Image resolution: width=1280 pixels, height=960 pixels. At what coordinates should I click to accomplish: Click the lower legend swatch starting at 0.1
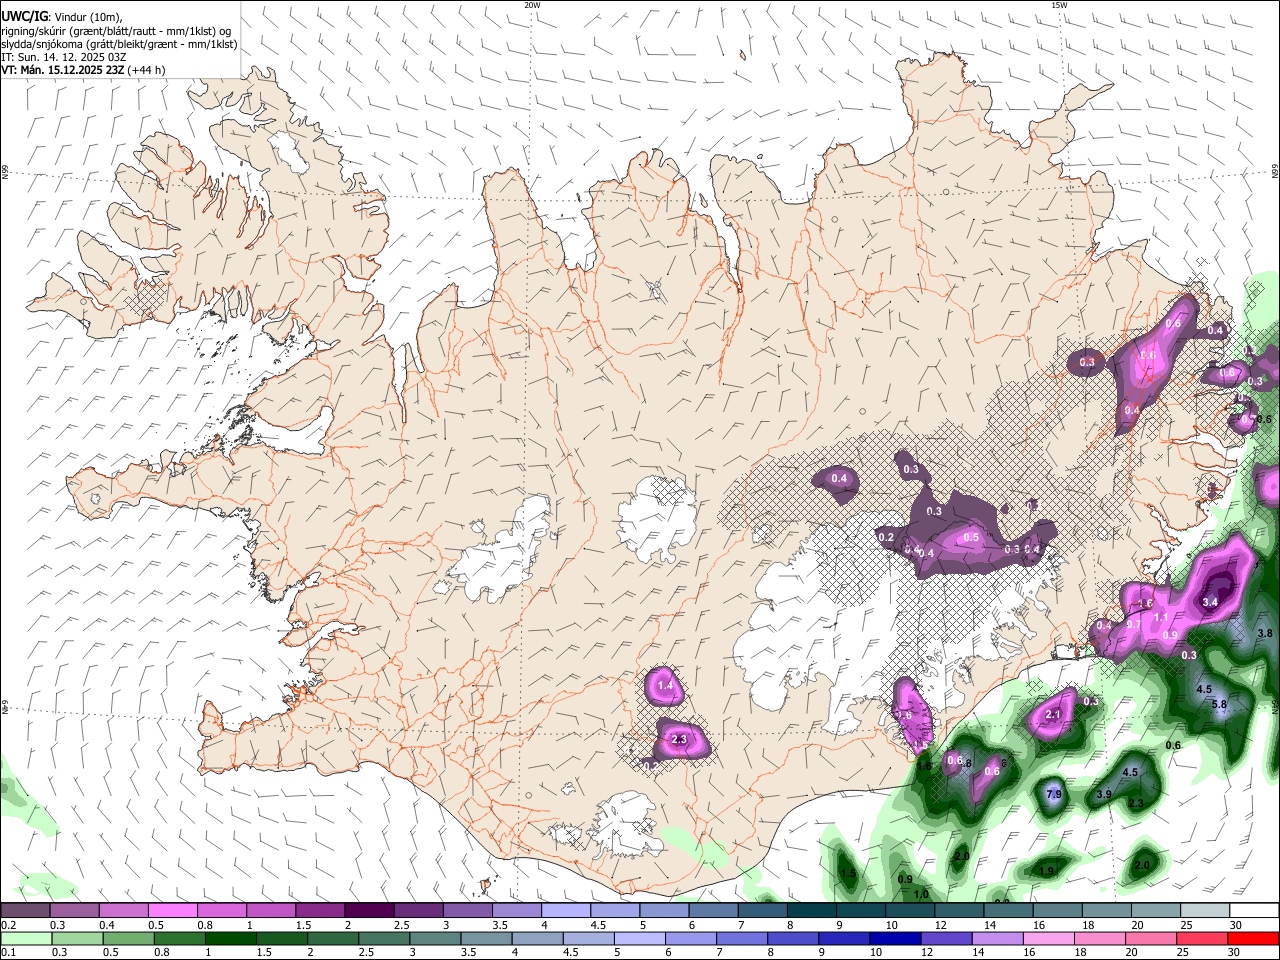click(26, 939)
